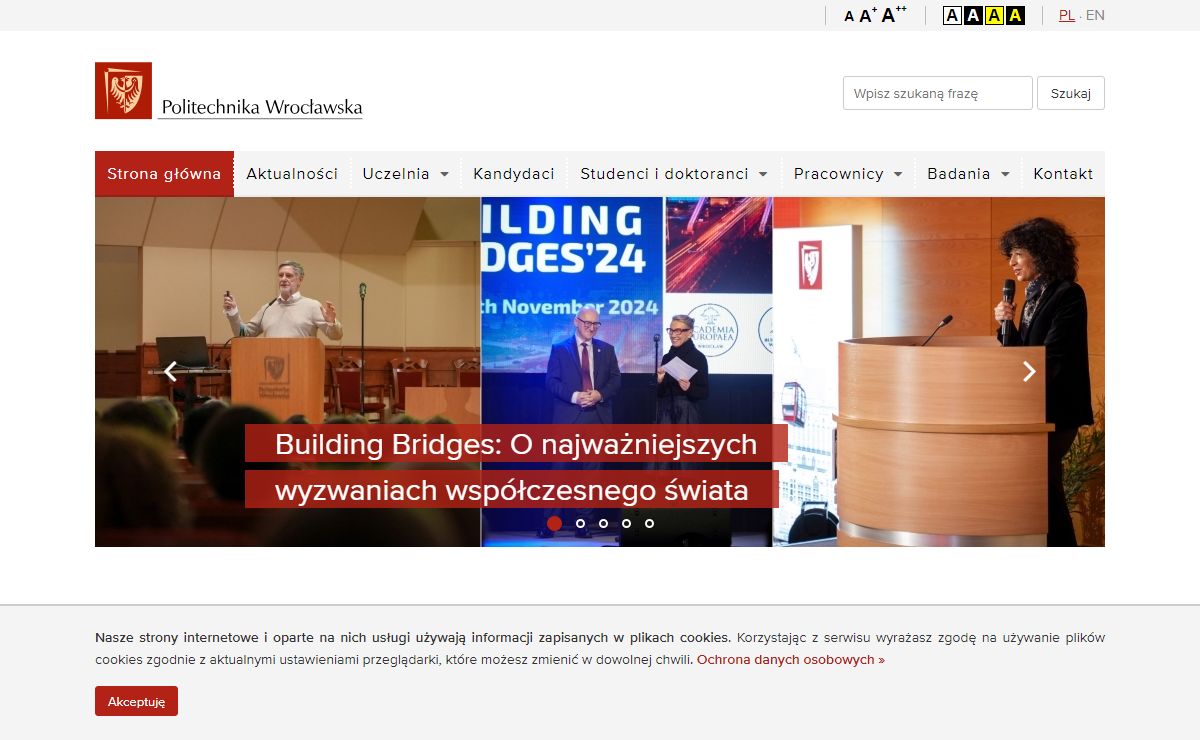Expand the Pracownicy dropdown arrow

coord(898,175)
